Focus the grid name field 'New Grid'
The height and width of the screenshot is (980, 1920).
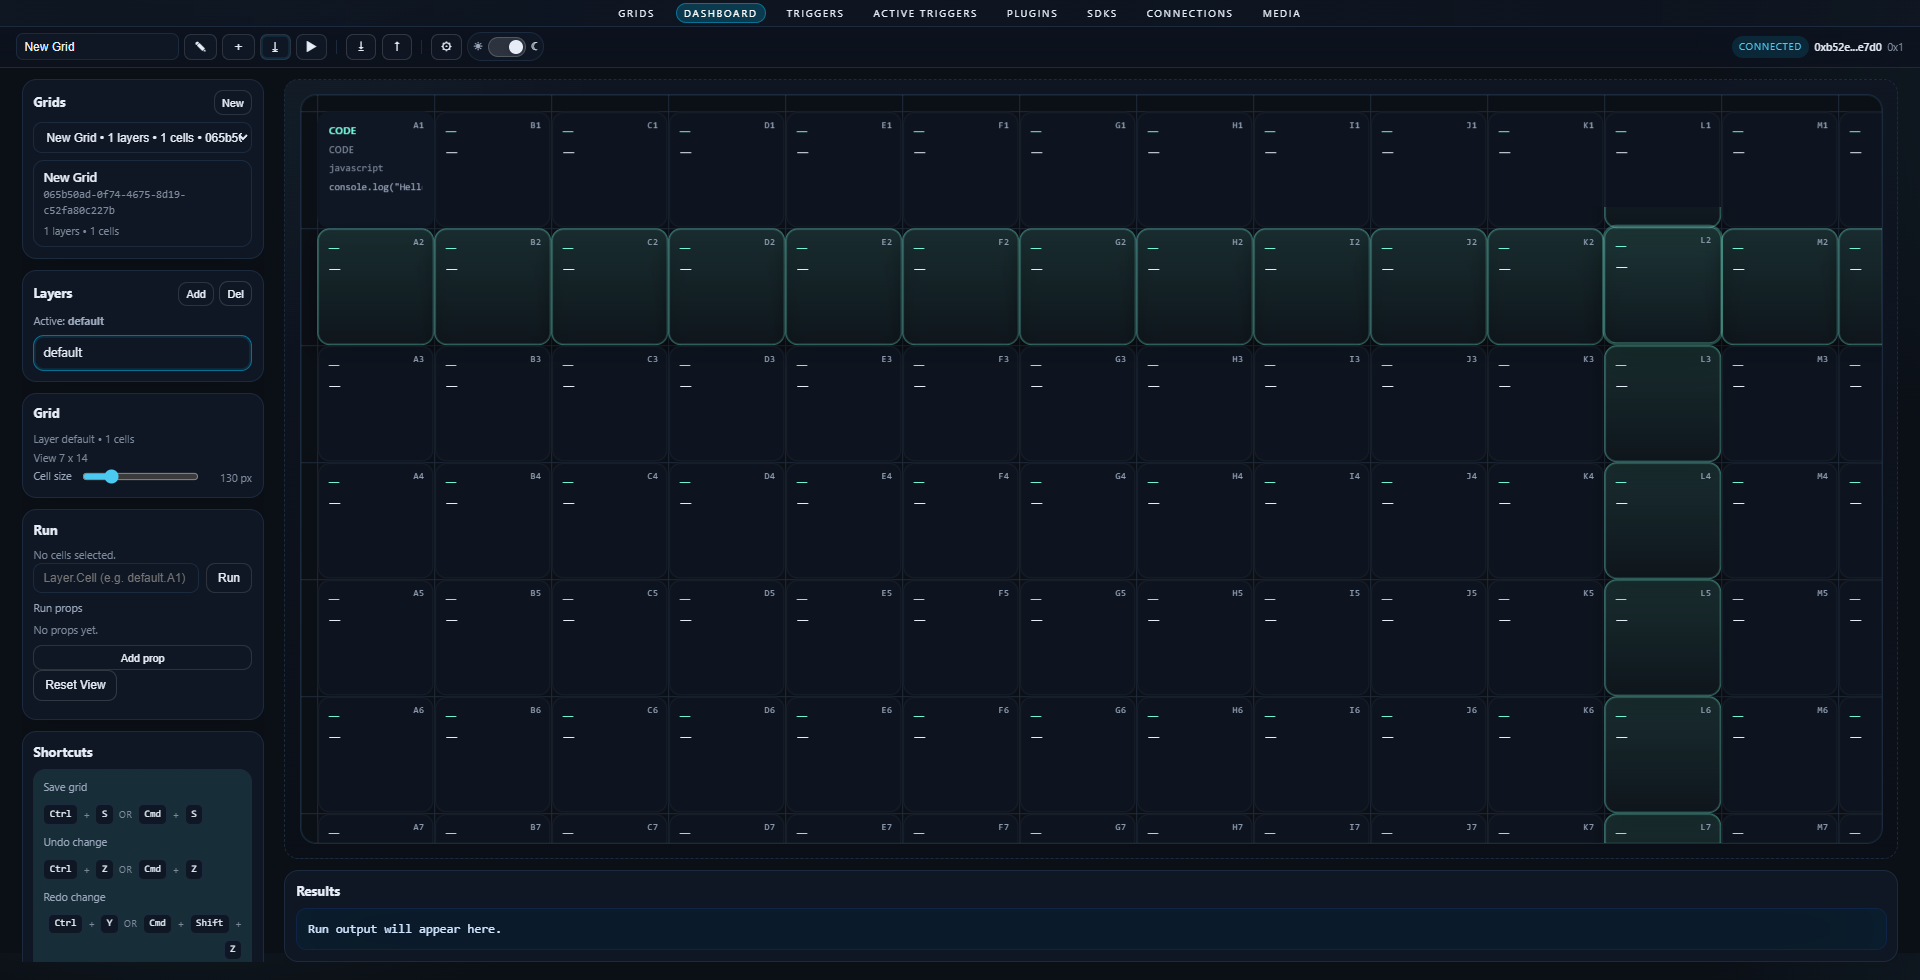pos(97,47)
